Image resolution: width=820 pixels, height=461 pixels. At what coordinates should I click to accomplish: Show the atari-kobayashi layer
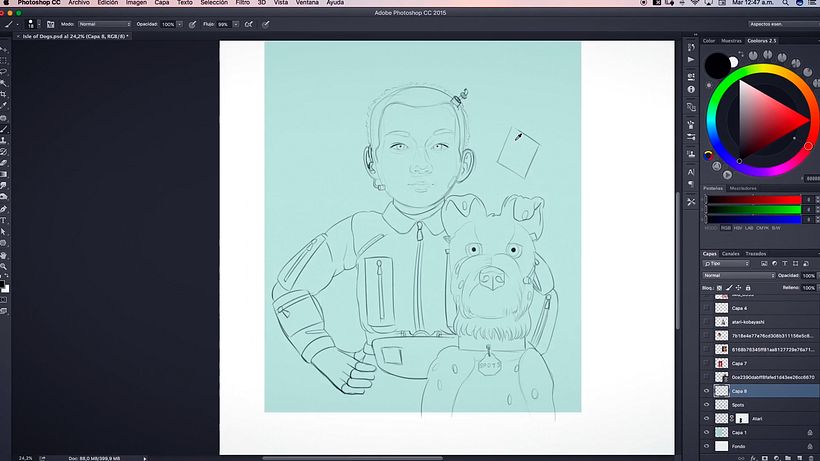[707, 321]
